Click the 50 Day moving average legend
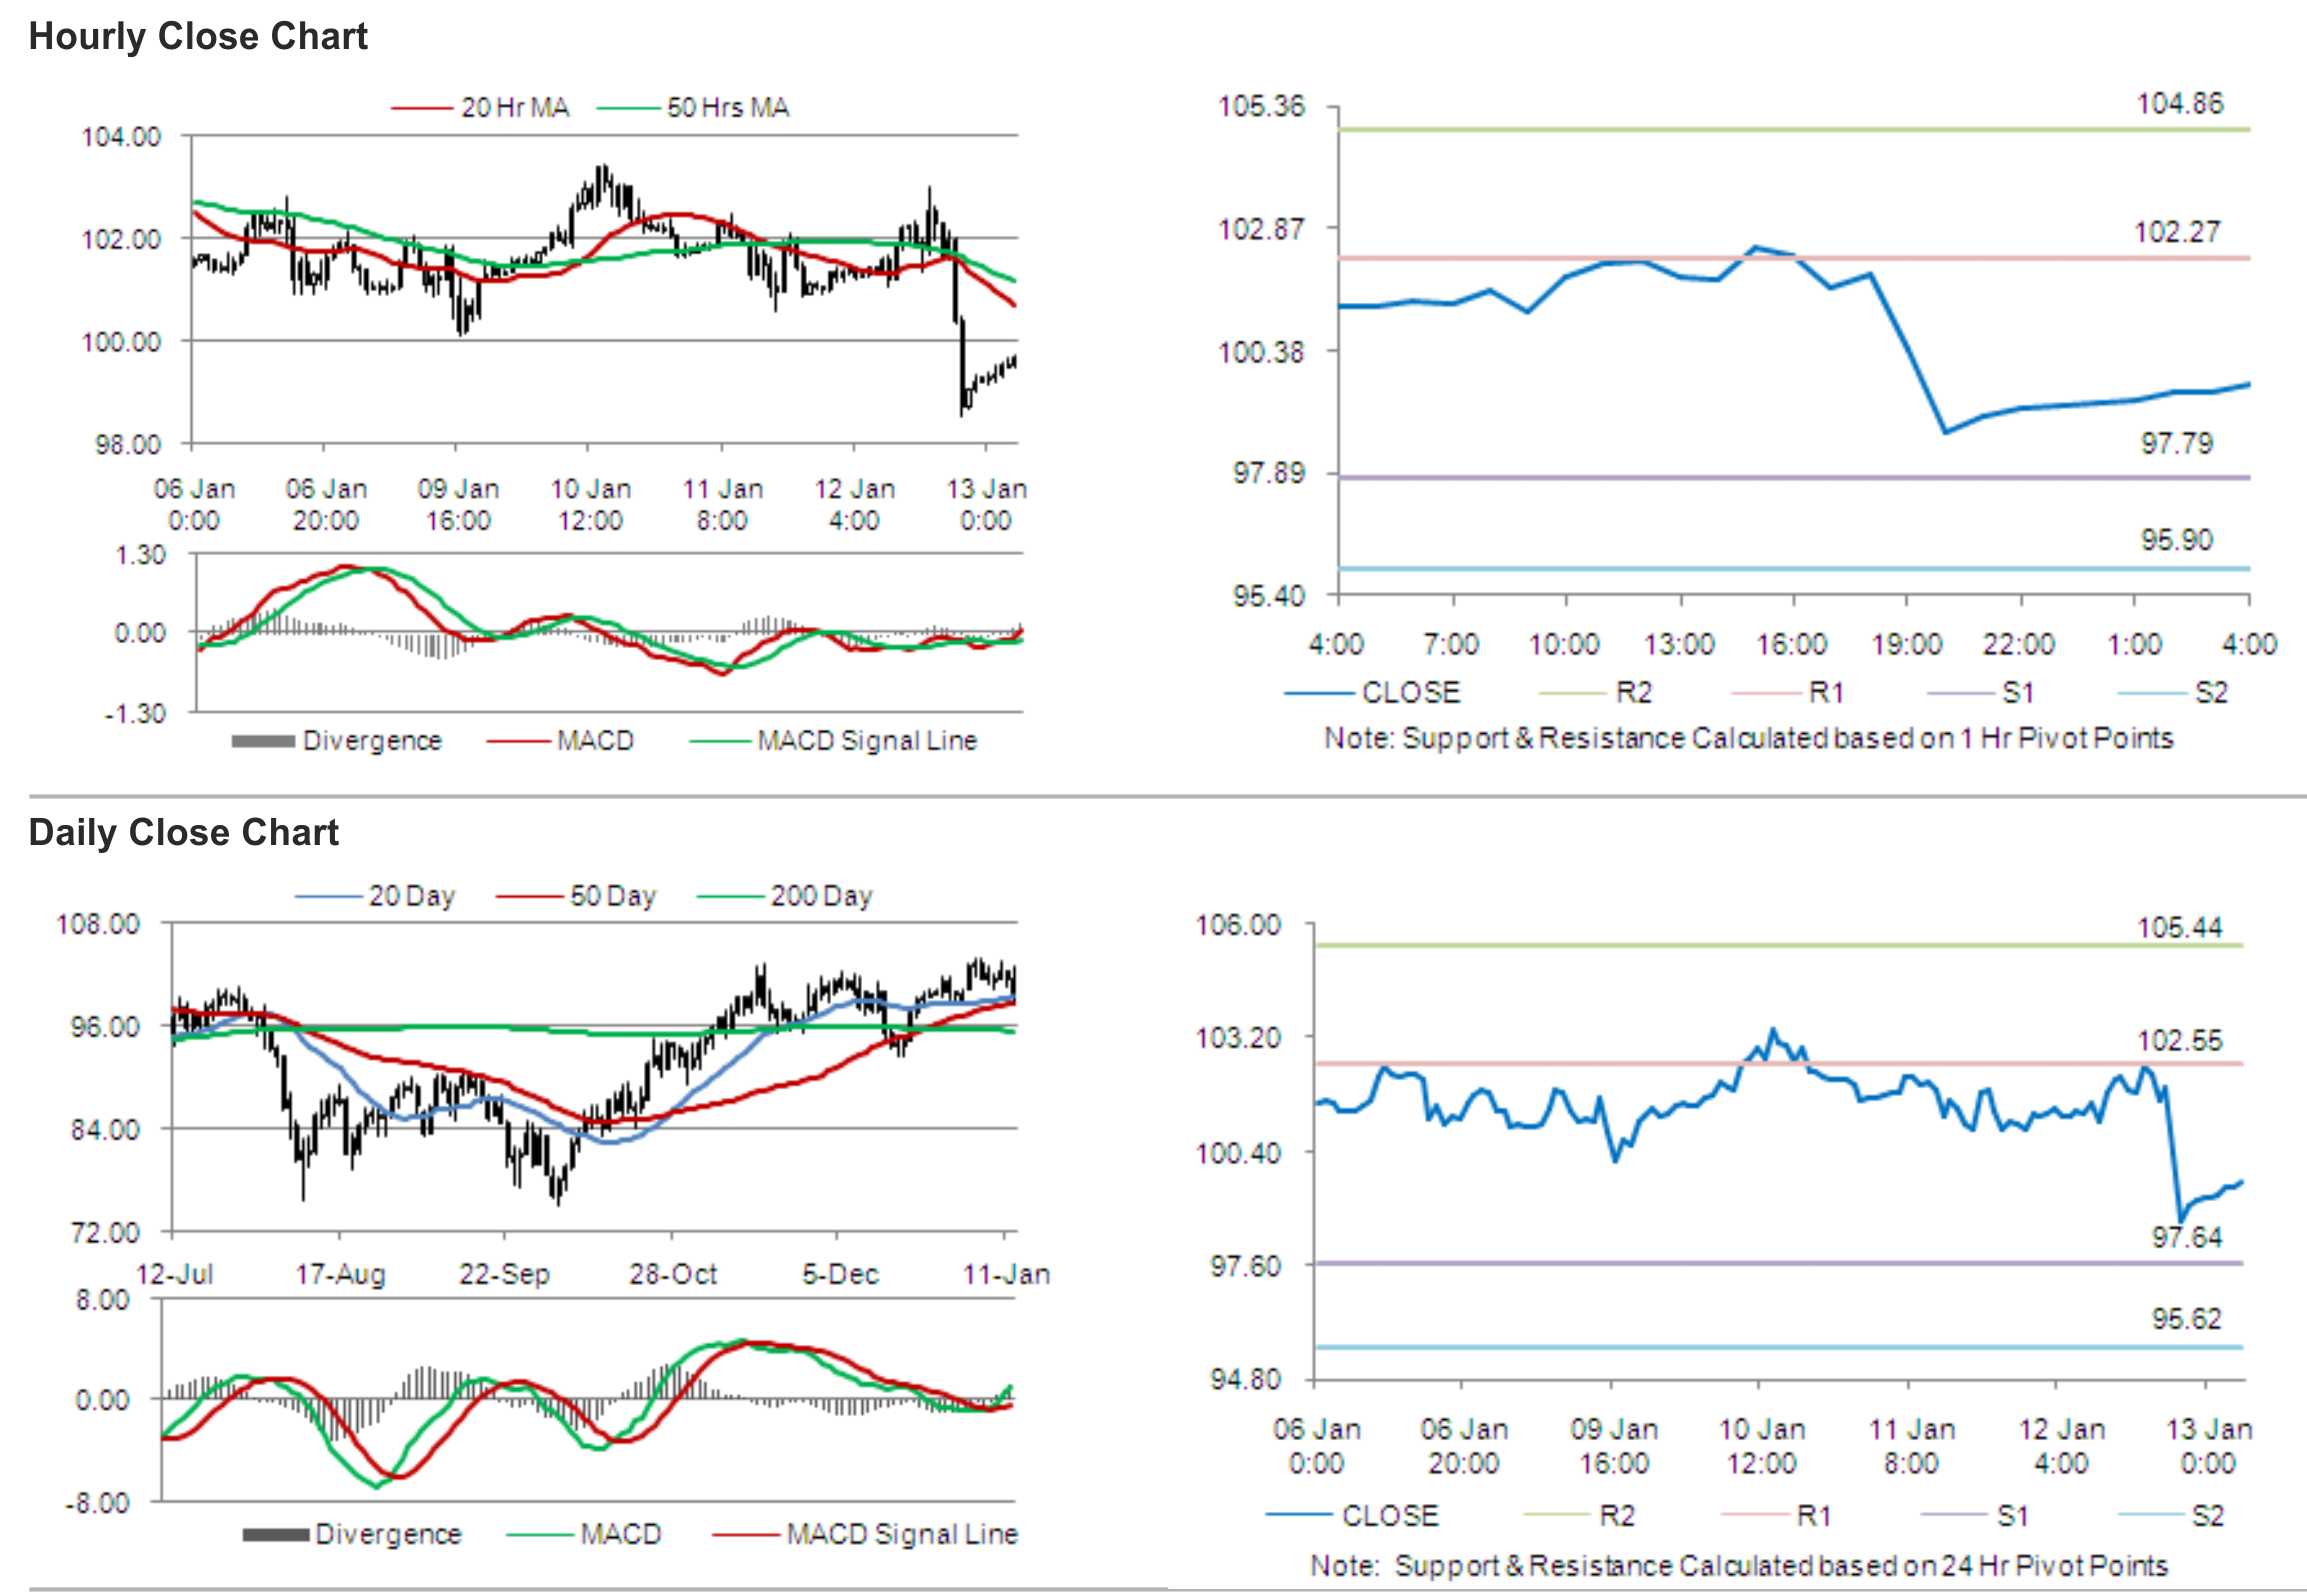 (x=612, y=895)
